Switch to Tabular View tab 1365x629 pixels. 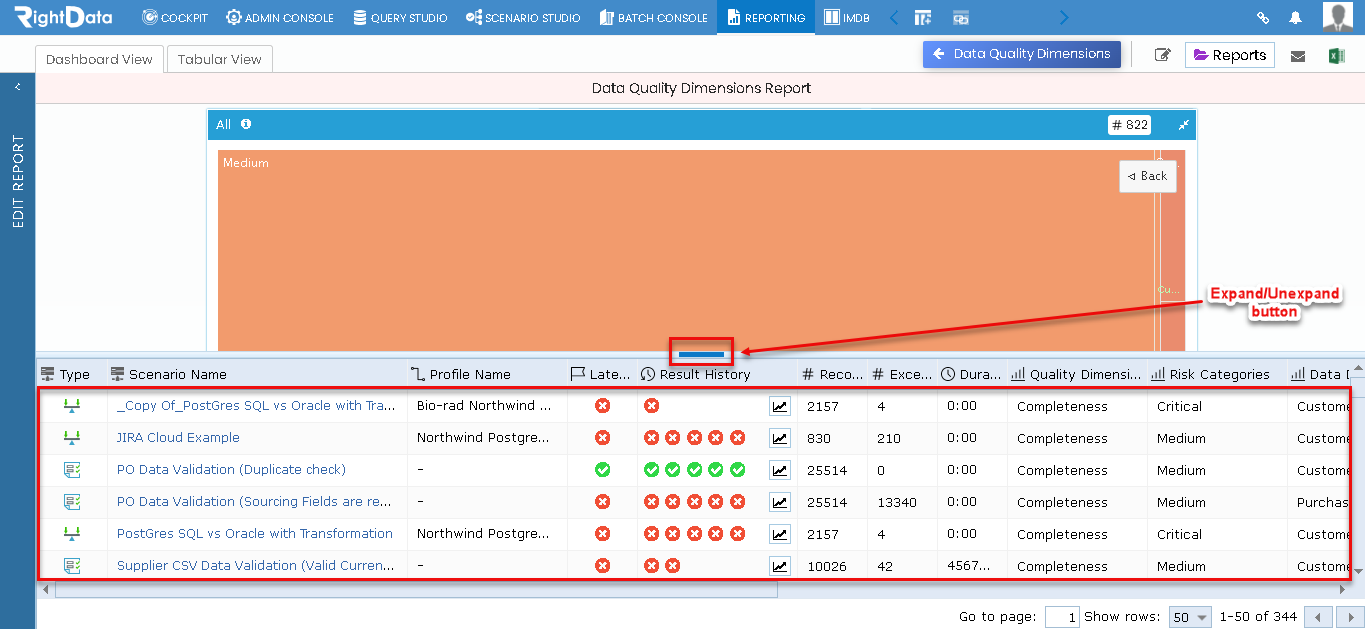[x=219, y=59]
